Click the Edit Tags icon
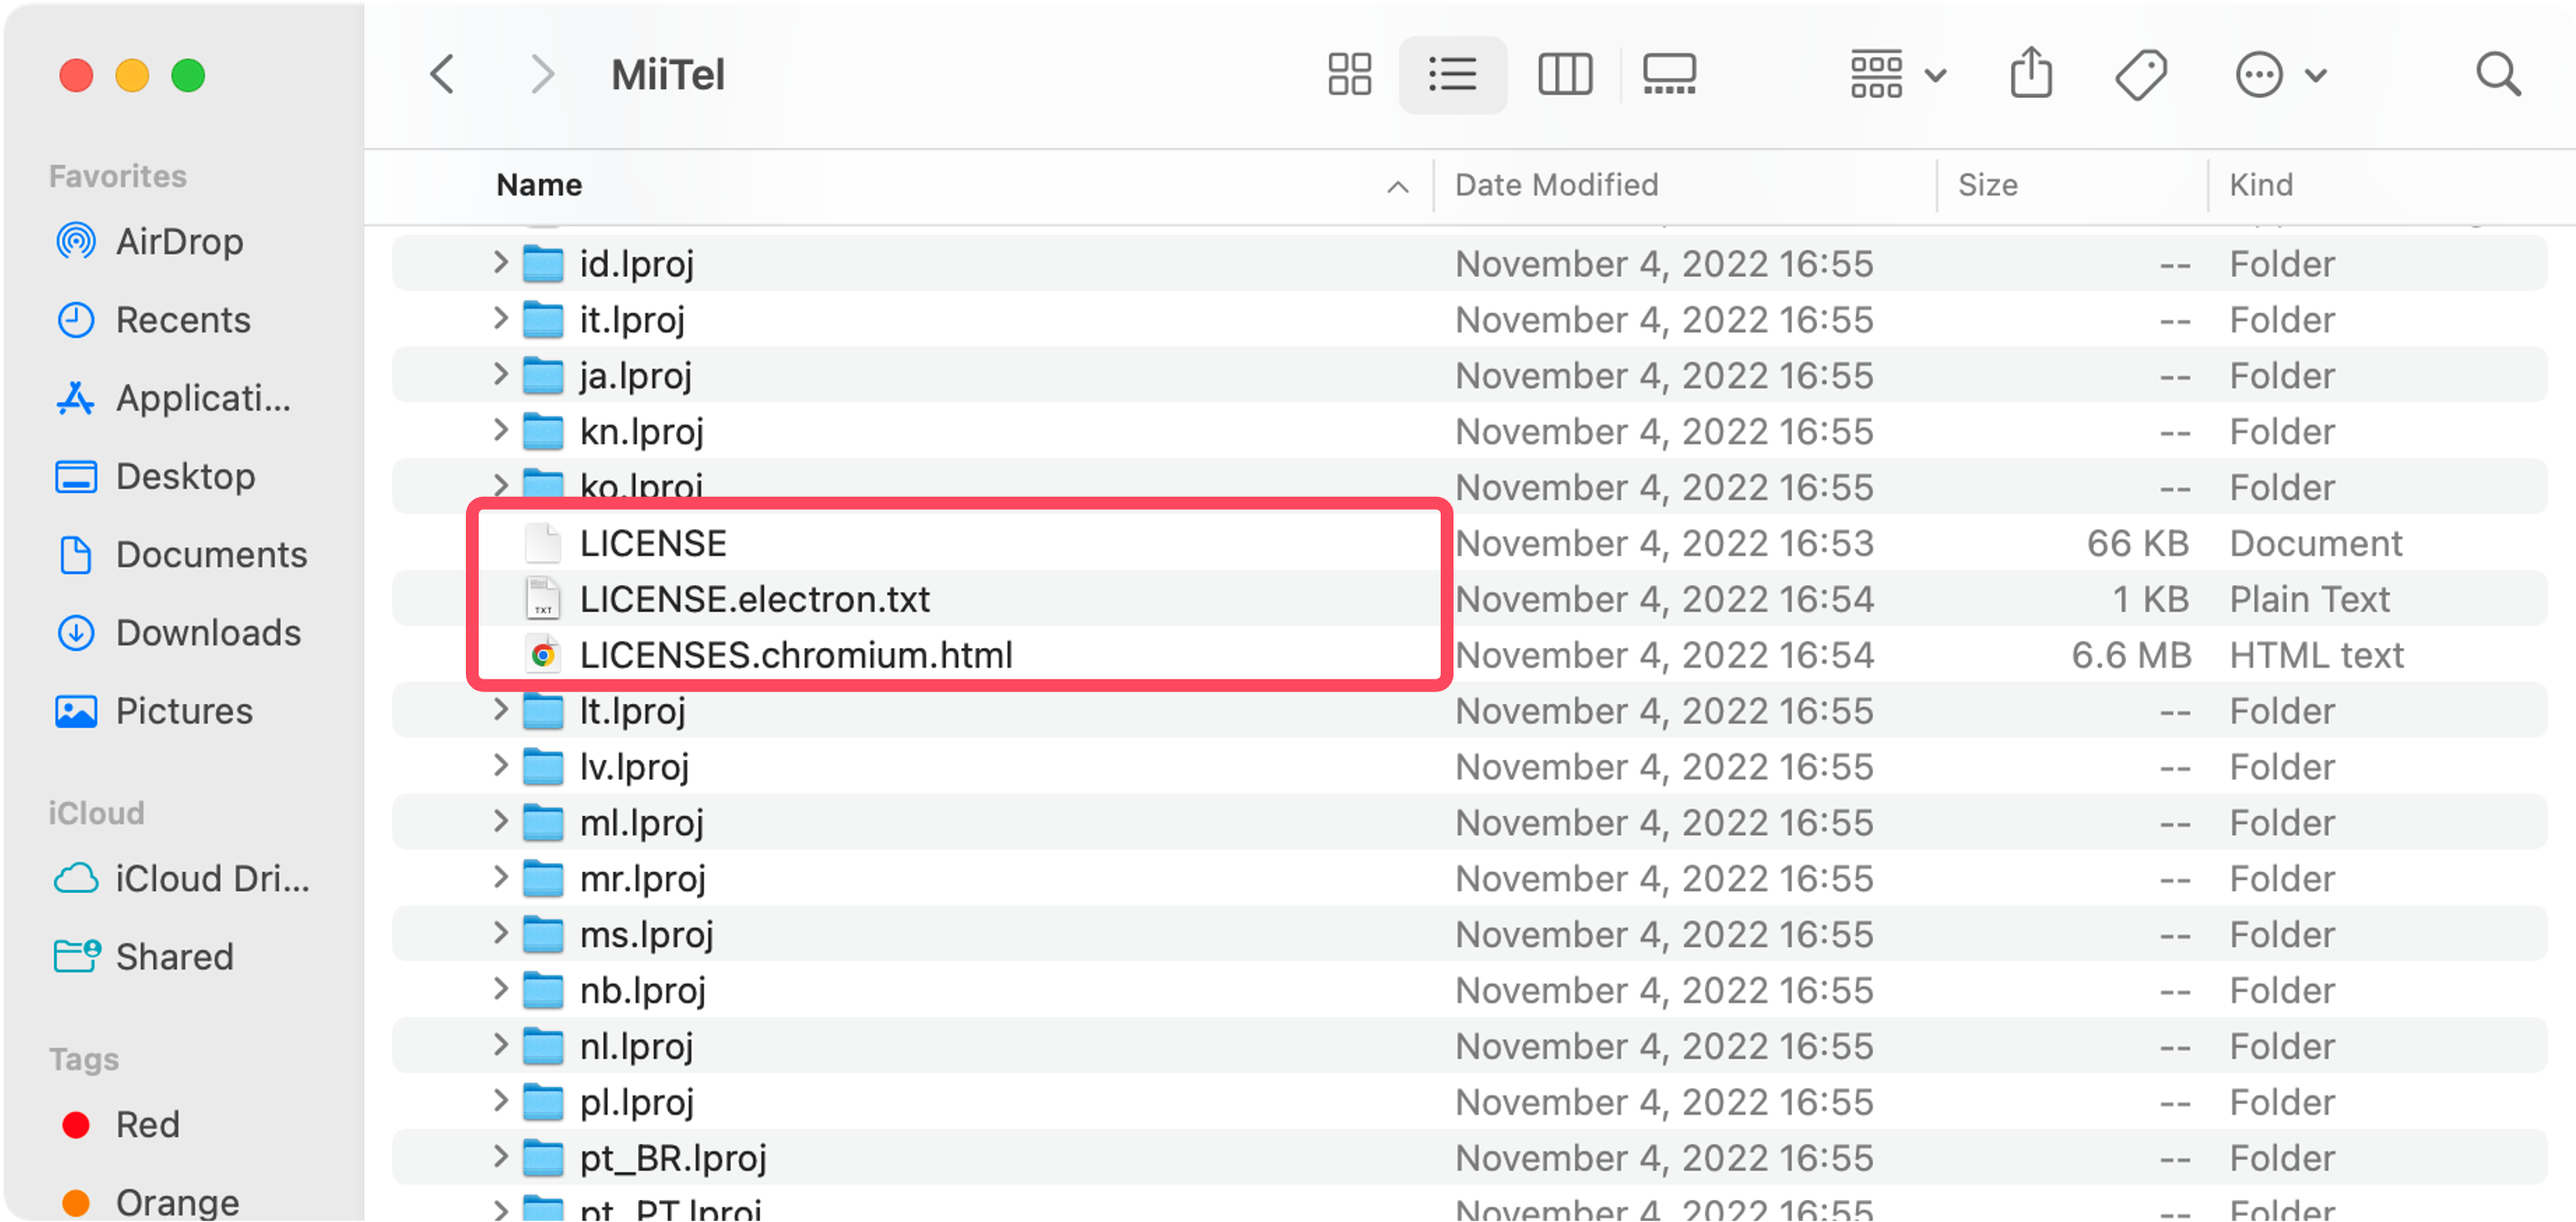2576x1222 pixels. [2140, 75]
